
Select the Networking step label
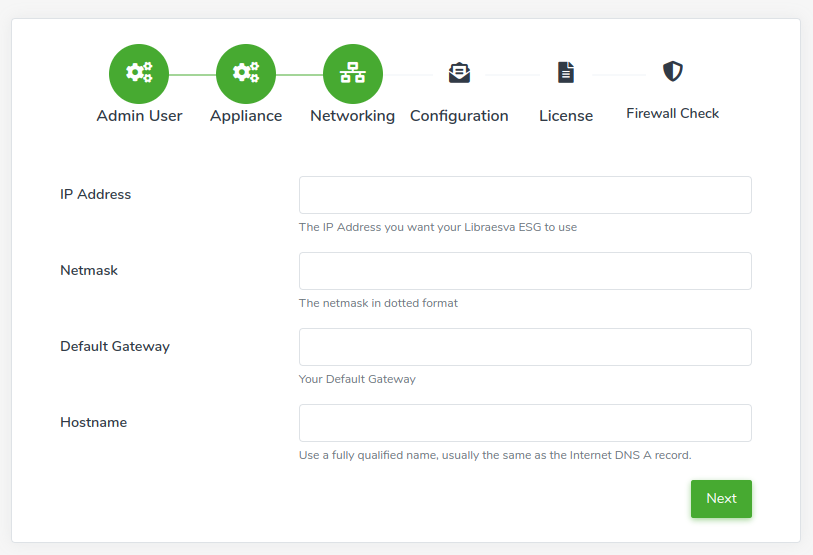[x=353, y=116]
